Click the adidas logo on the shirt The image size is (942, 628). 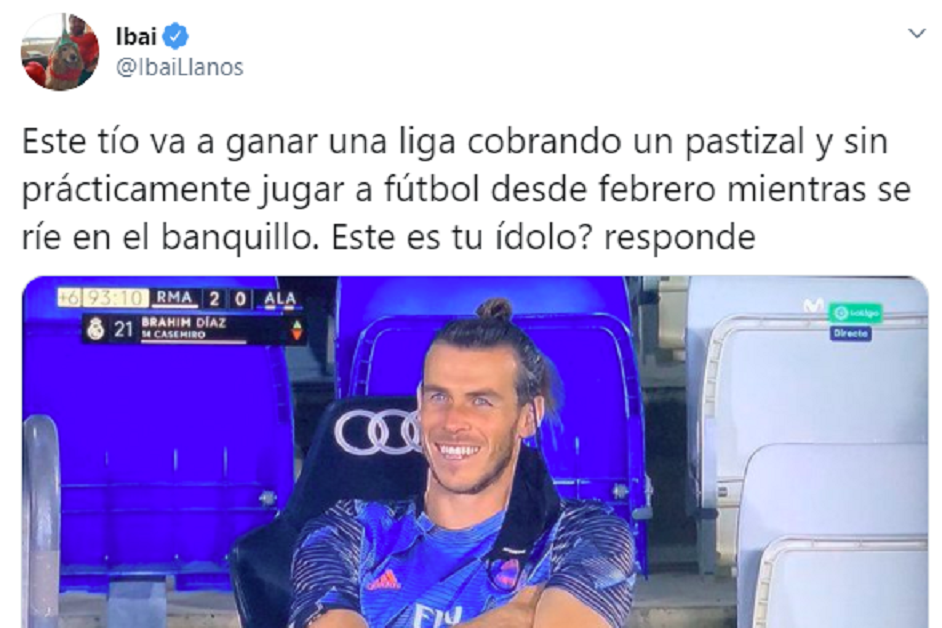click(383, 580)
